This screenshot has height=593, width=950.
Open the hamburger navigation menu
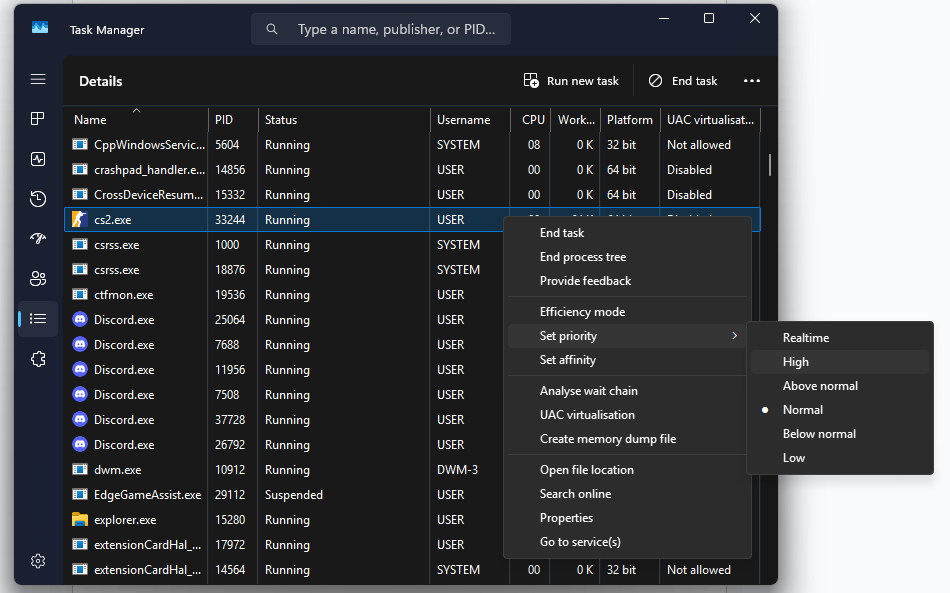pyautogui.click(x=38, y=79)
